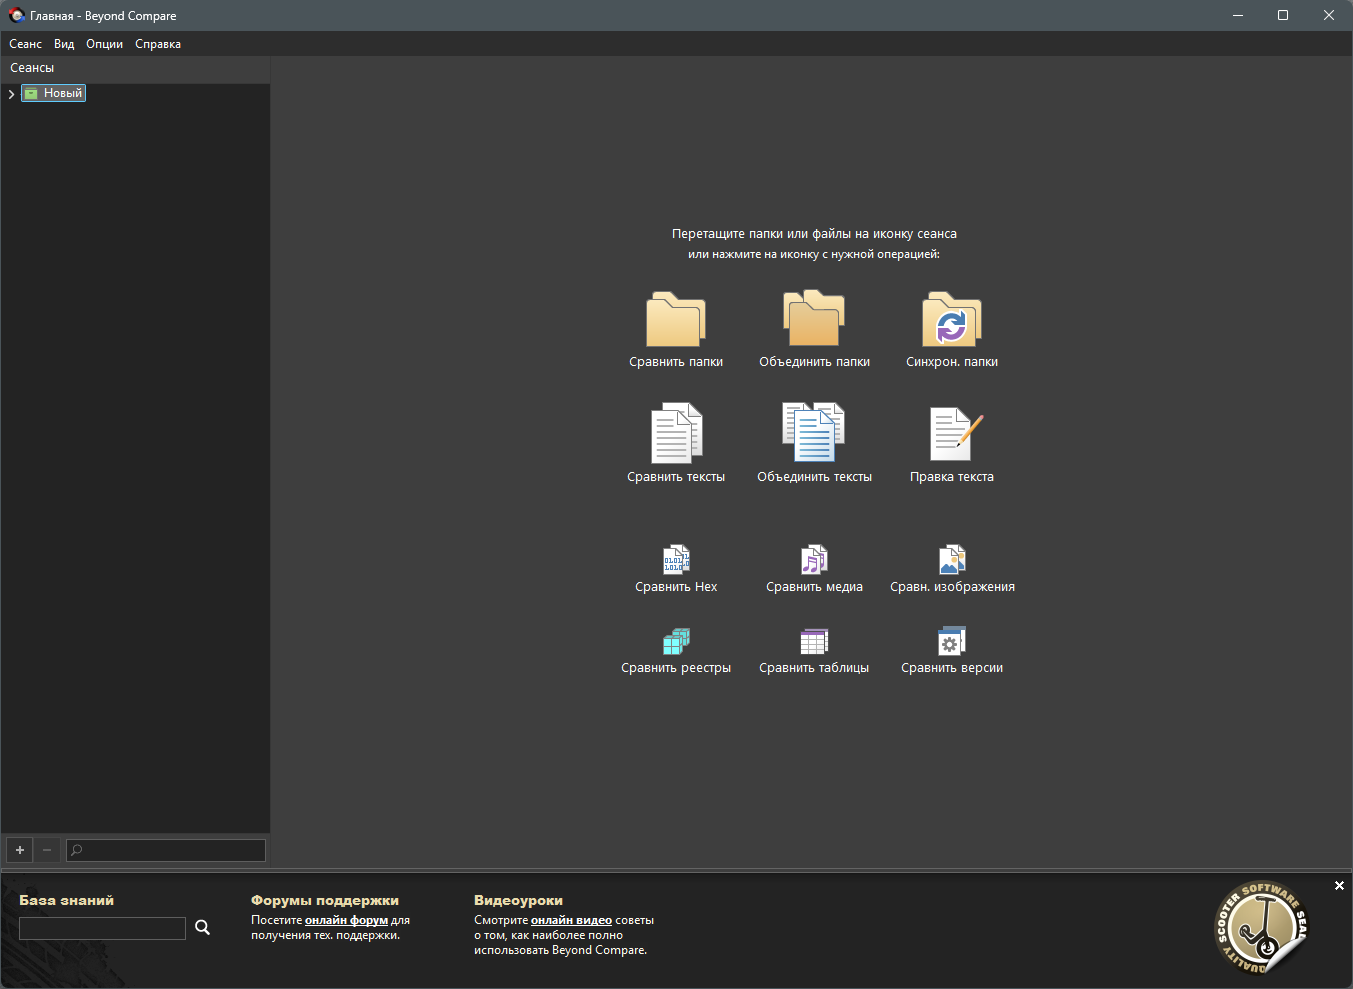Open the Сравнить версии version compare icon

pyautogui.click(x=952, y=641)
